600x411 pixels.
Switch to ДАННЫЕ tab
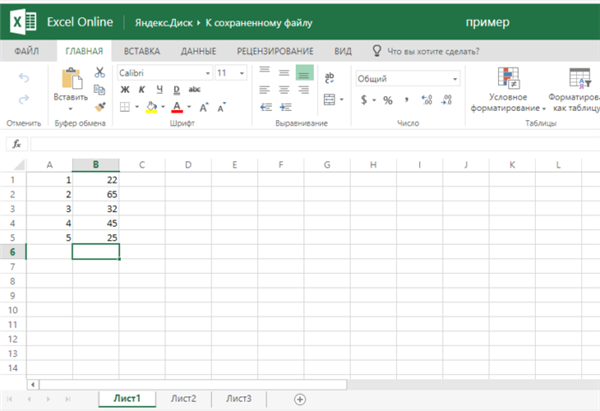point(198,51)
